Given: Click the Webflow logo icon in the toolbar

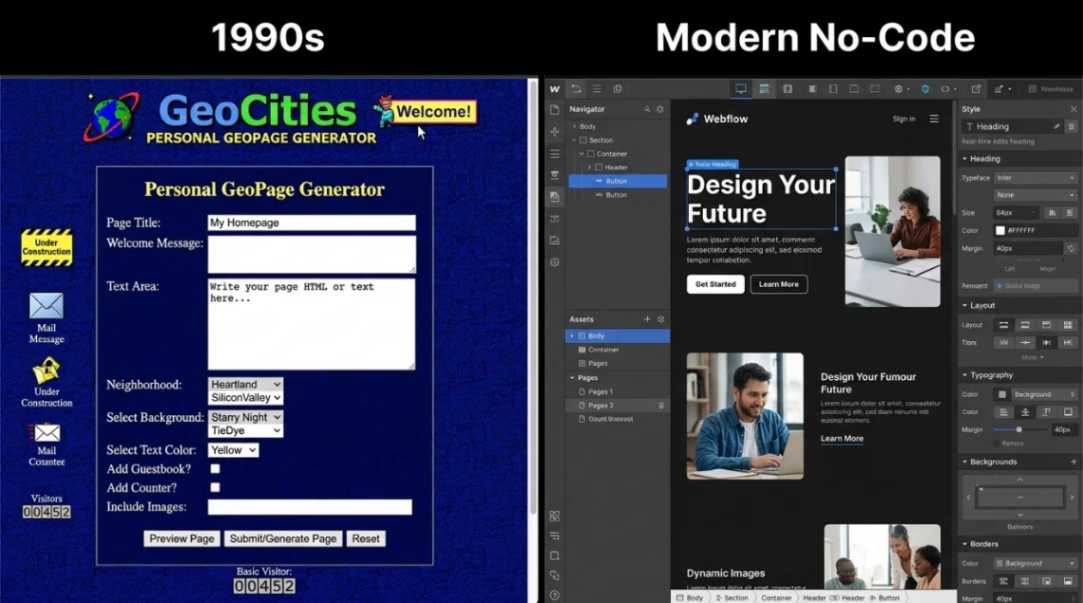Looking at the screenshot, I should (x=555, y=88).
